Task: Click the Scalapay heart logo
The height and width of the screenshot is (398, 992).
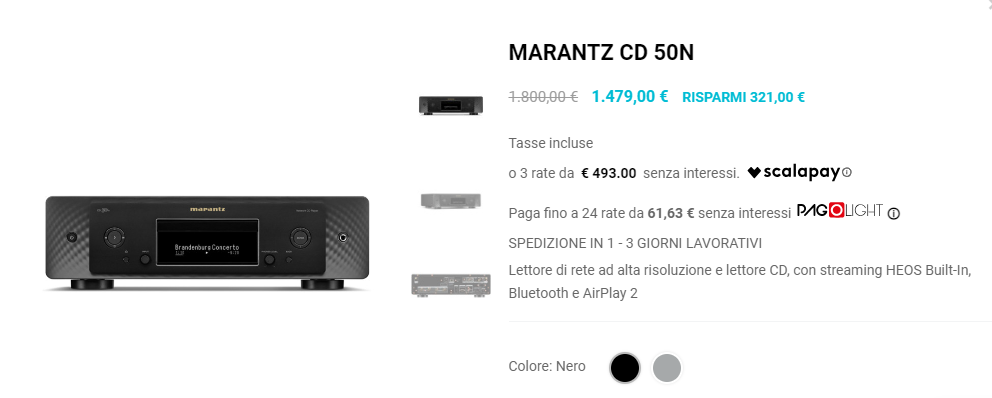Action: (754, 172)
